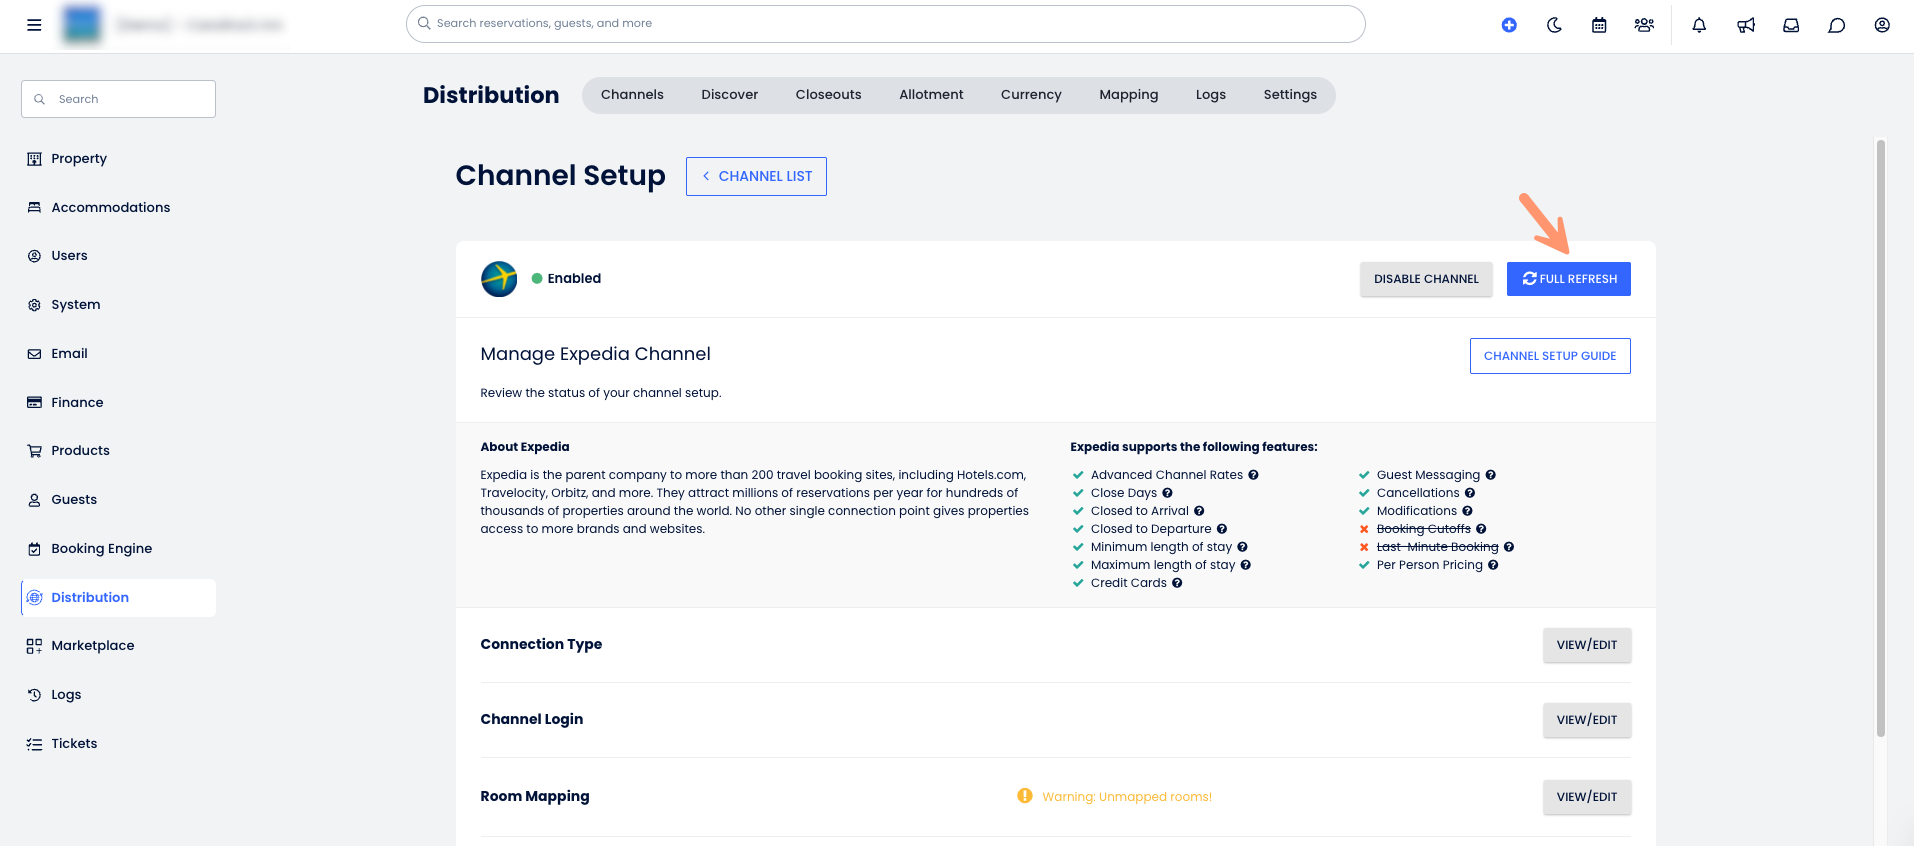Screen dimensions: 1914x846
Task: Click View/Edit for Channel Login
Action: coord(1587,720)
